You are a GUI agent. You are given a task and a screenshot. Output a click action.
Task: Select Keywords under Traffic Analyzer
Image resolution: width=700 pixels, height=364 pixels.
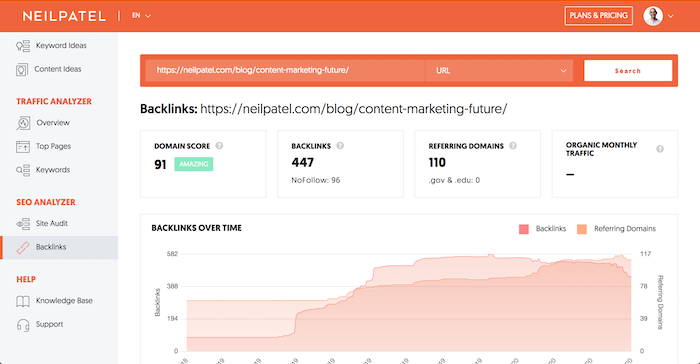pyautogui.click(x=53, y=170)
